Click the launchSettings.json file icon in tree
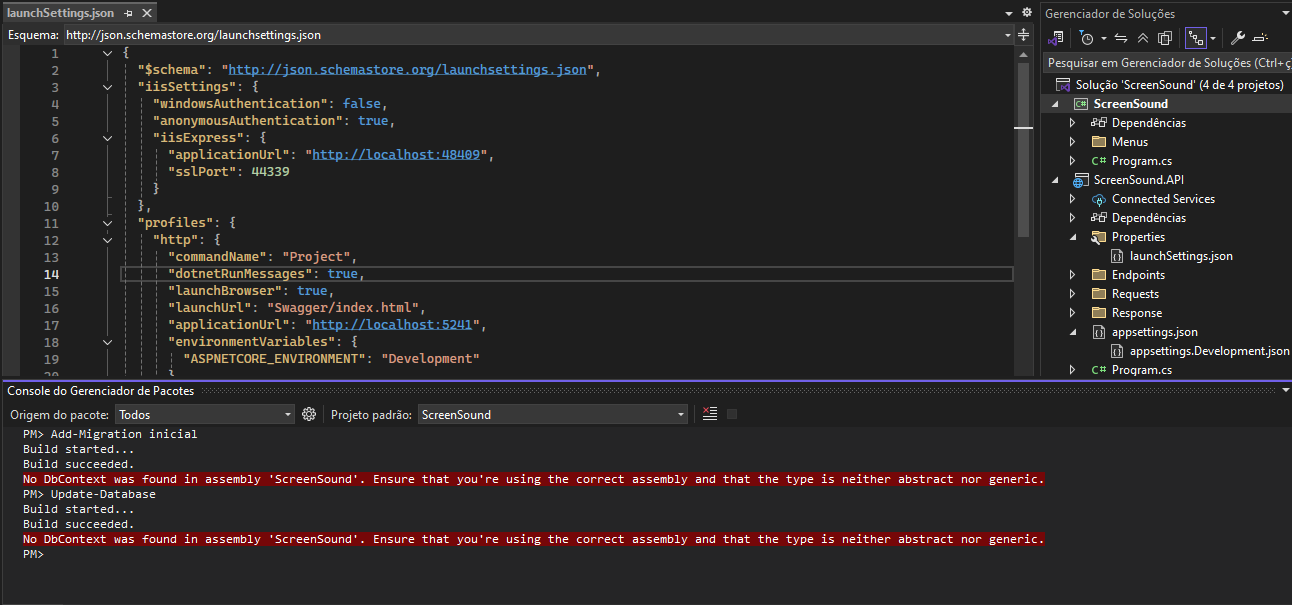1292x605 pixels. [x=1117, y=256]
